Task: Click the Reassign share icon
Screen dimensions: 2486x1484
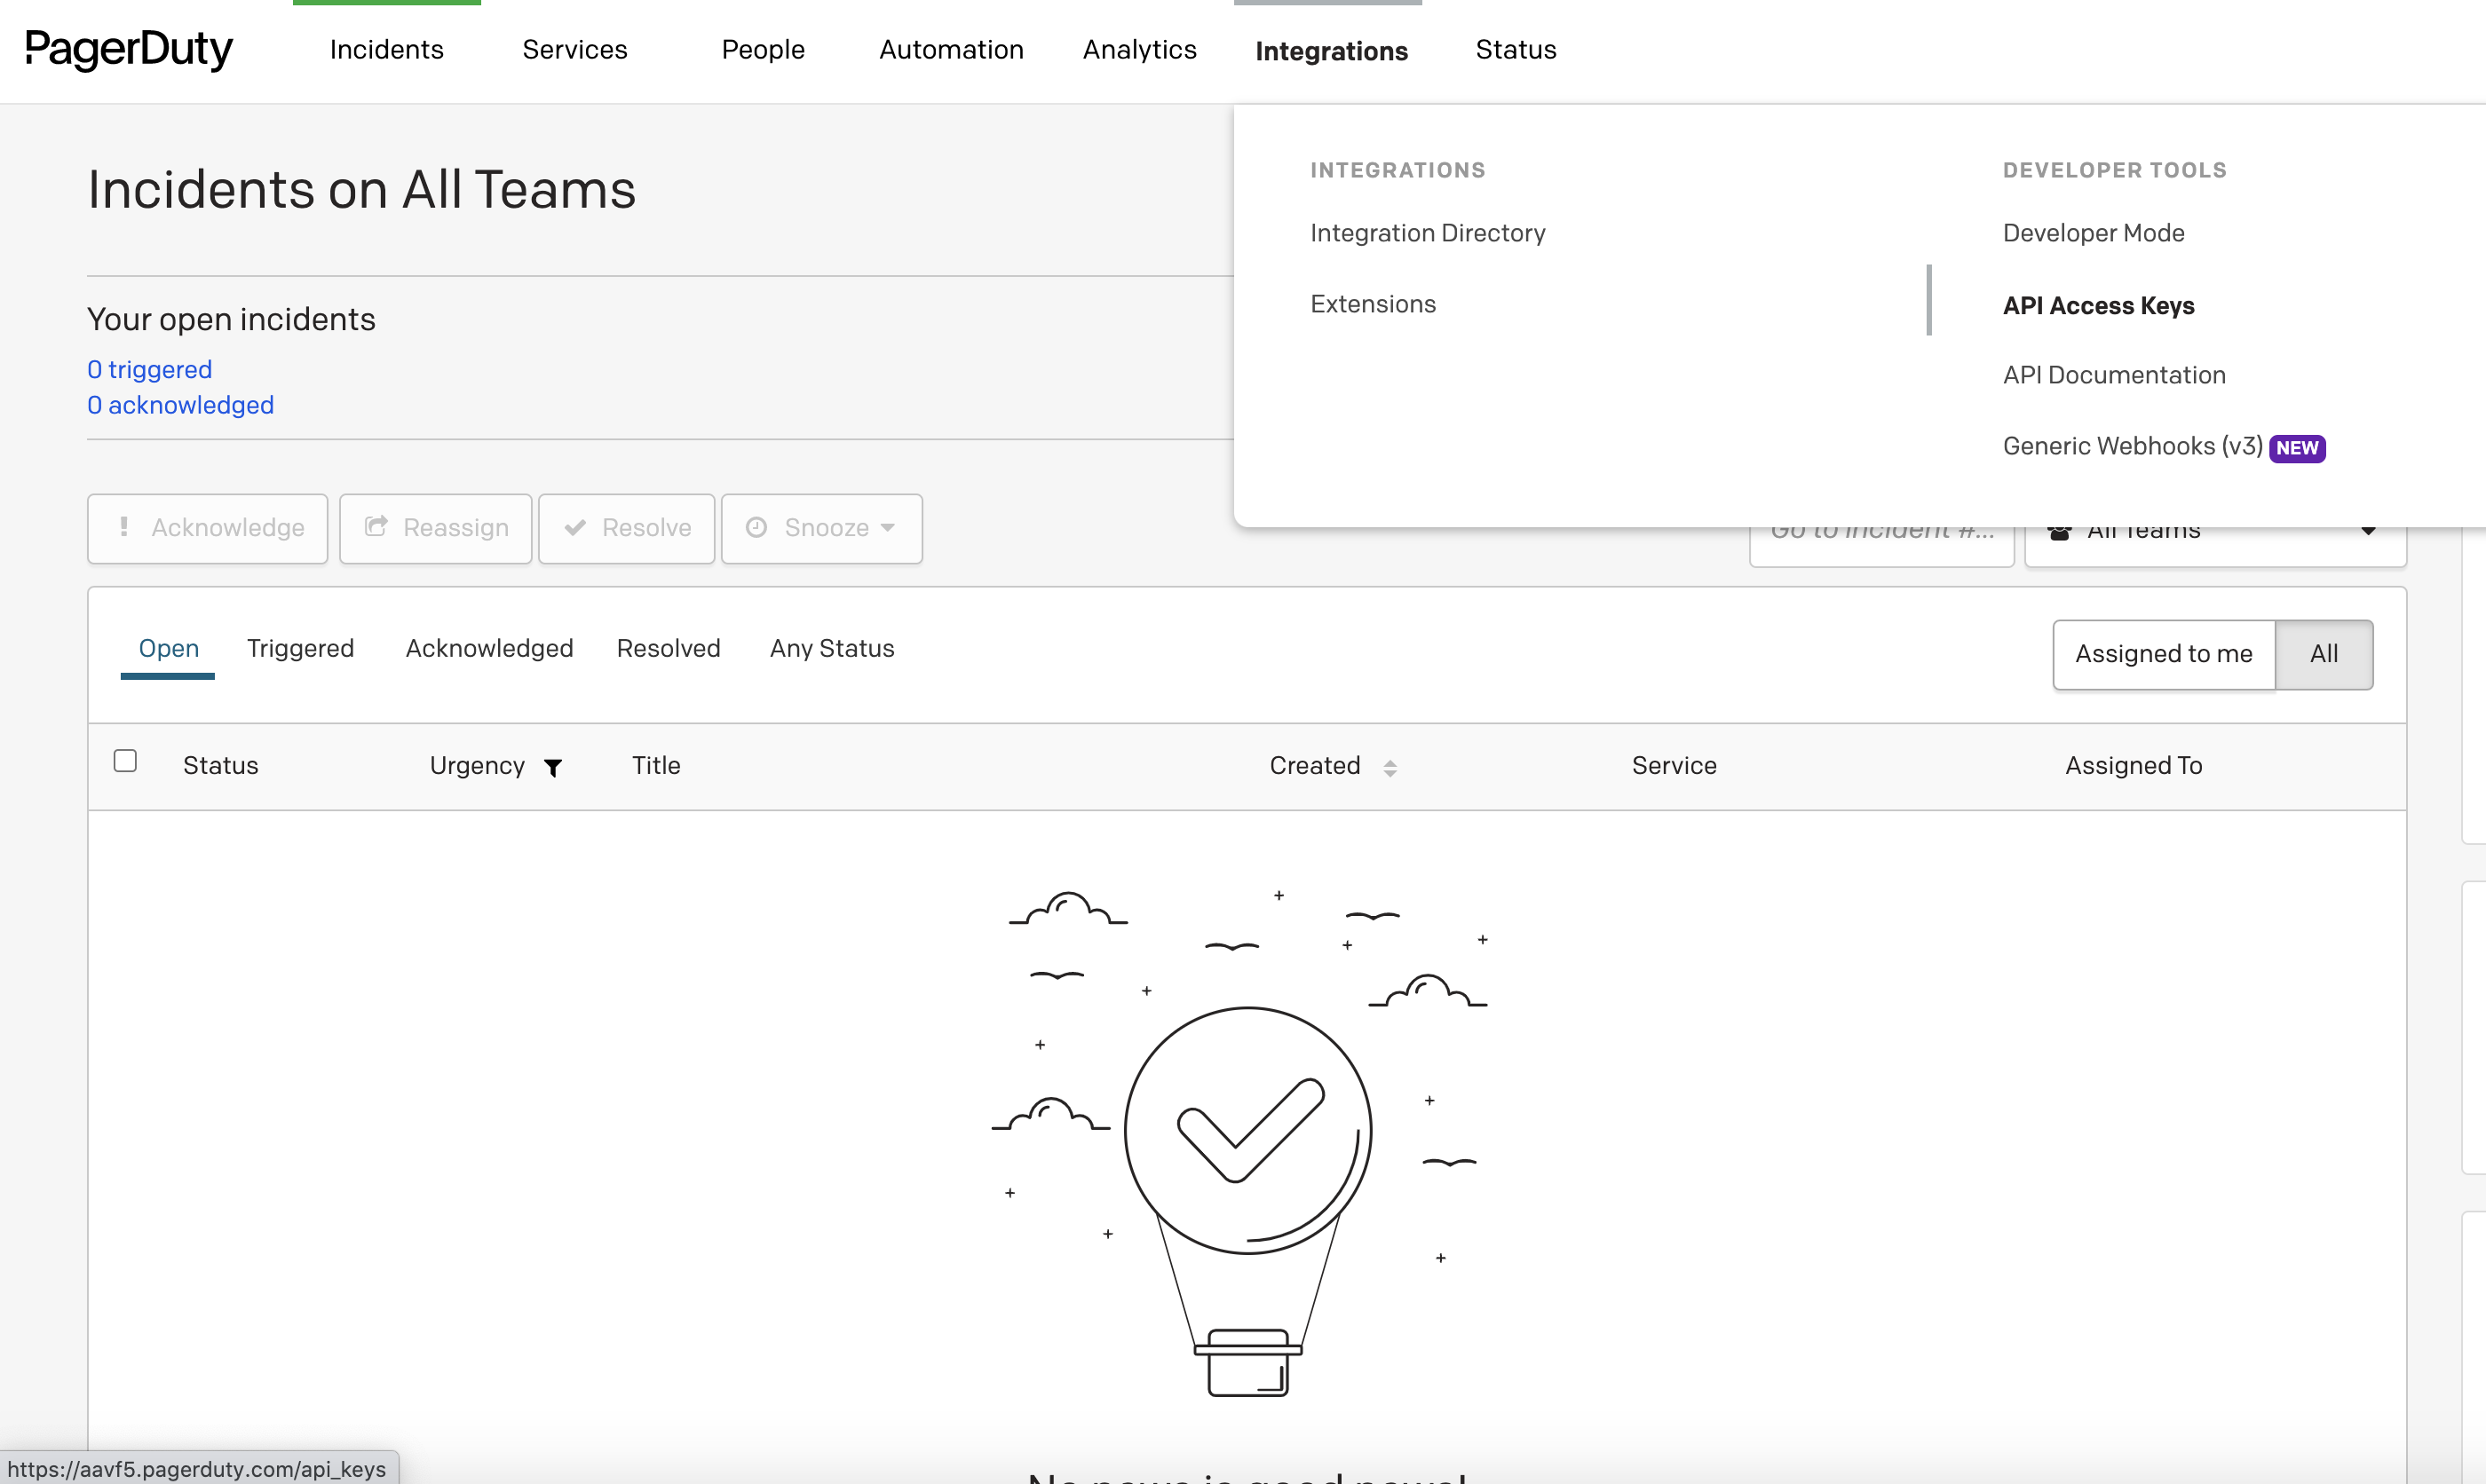Action: (376, 528)
